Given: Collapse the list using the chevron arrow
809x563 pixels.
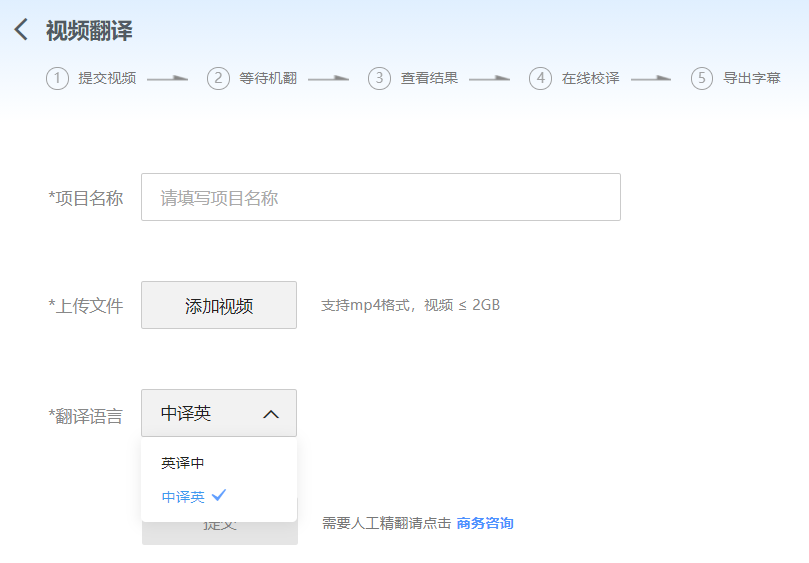Looking at the screenshot, I should (x=271, y=414).
